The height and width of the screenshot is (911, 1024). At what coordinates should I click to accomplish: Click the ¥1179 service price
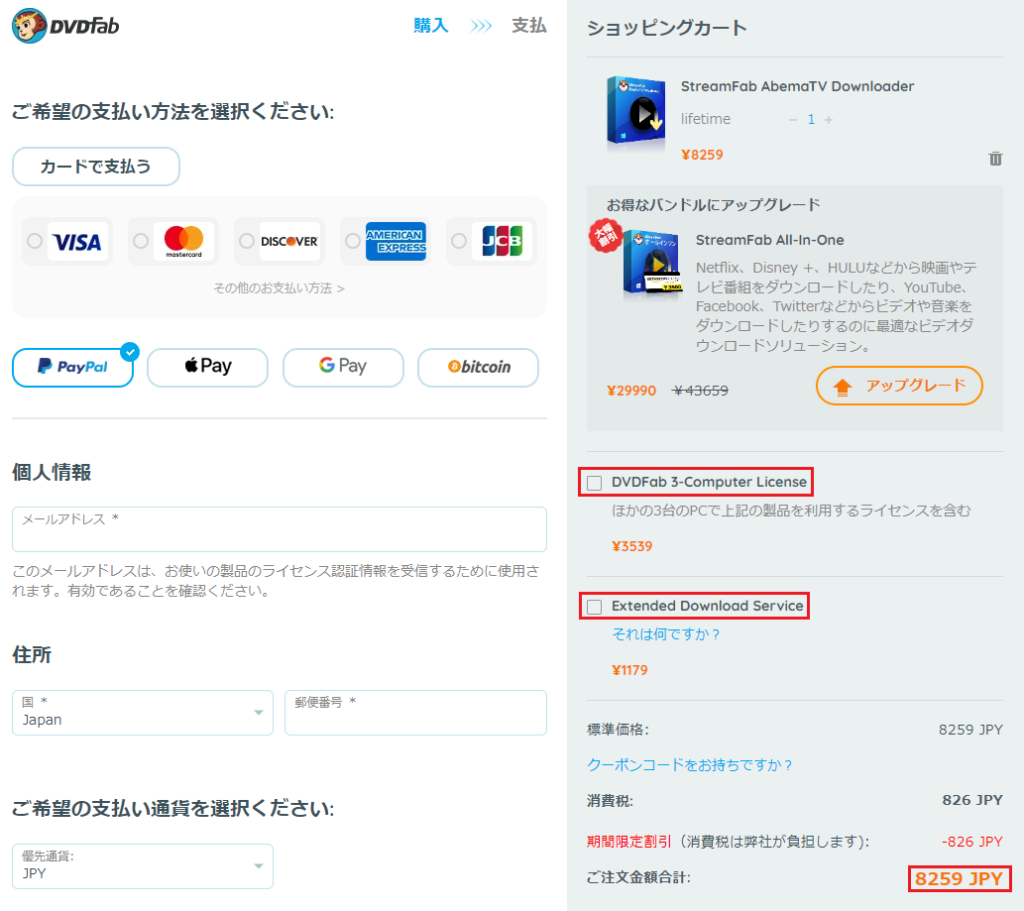pos(630,670)
